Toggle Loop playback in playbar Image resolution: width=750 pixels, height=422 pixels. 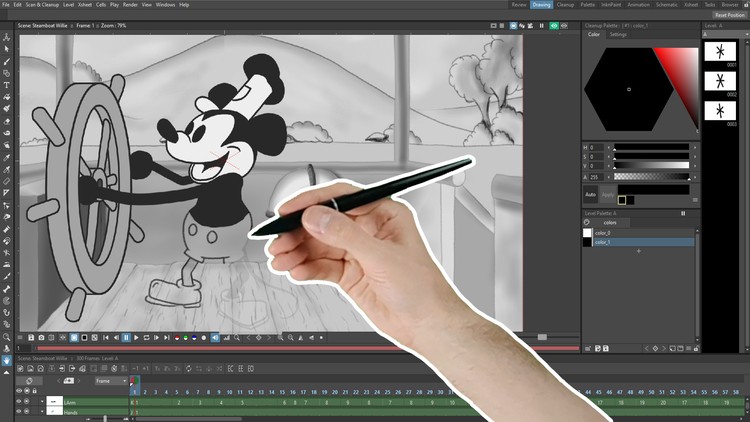(x=146, y=337)
